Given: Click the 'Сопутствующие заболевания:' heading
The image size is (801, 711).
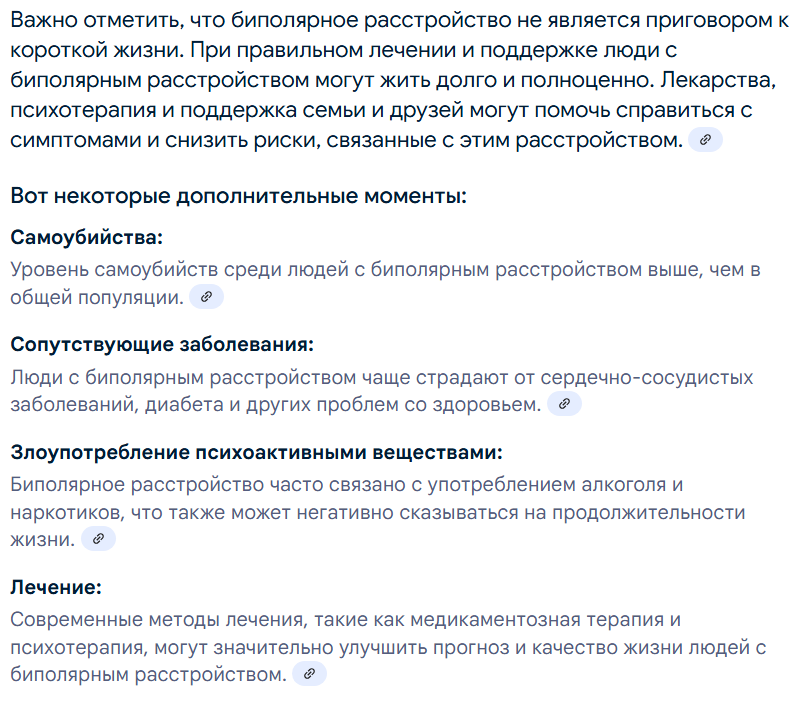Looking at the screenshot, I should pos(162,344).
